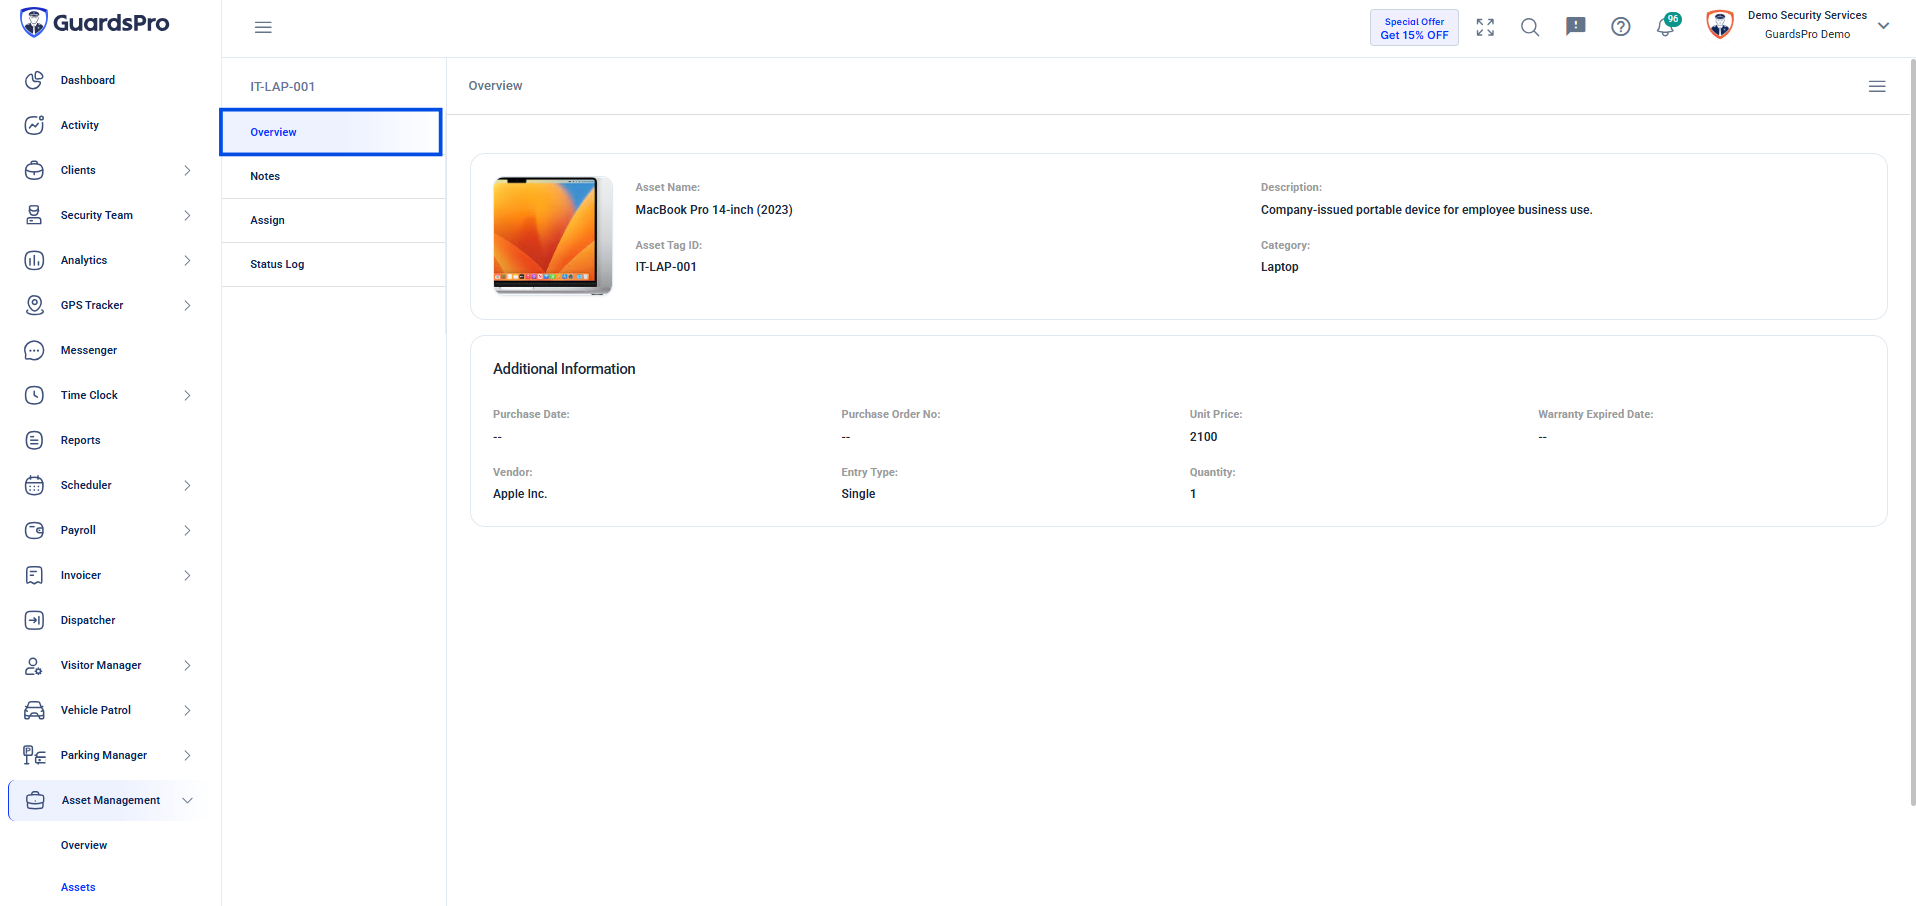The height and width of the screenshot is (906, 1916).
Task: Expand the Time Clock chevron
Action: (x=187, y=395)
